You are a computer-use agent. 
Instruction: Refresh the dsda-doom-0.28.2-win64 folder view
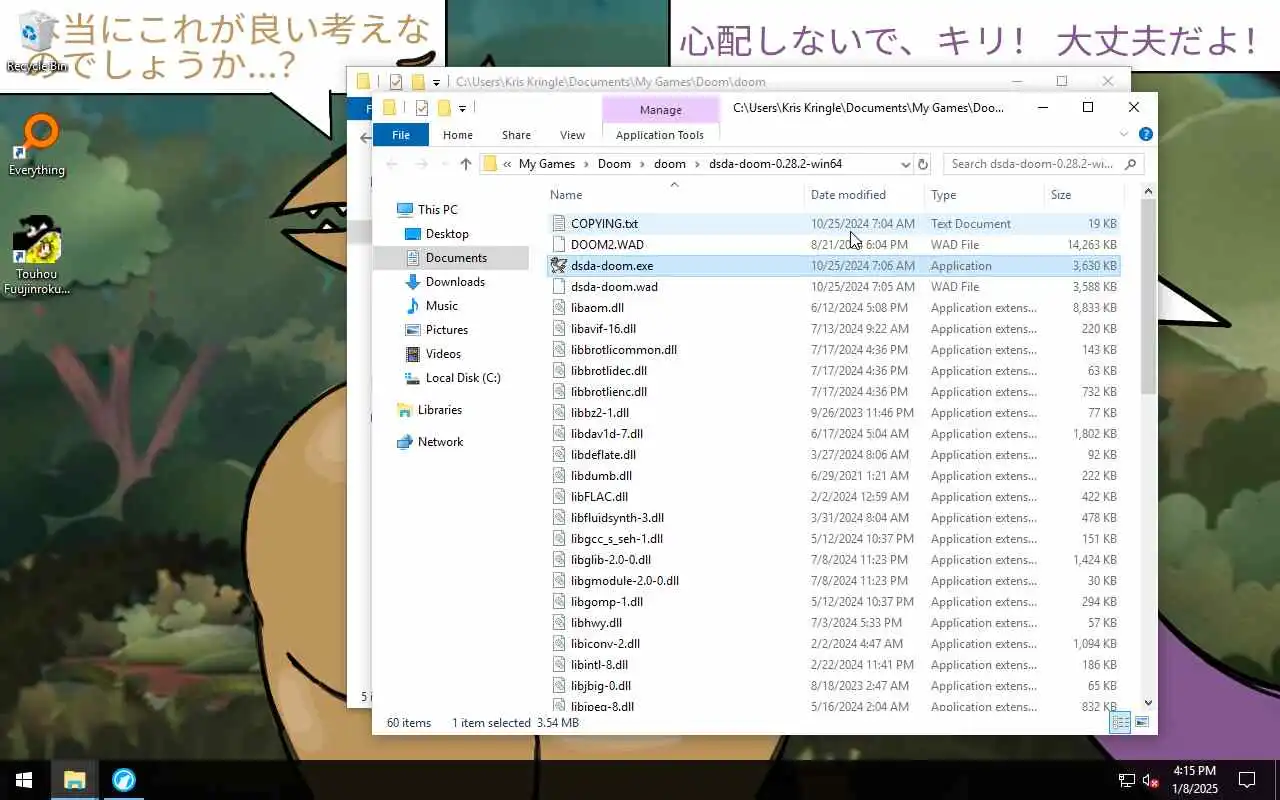923,164
